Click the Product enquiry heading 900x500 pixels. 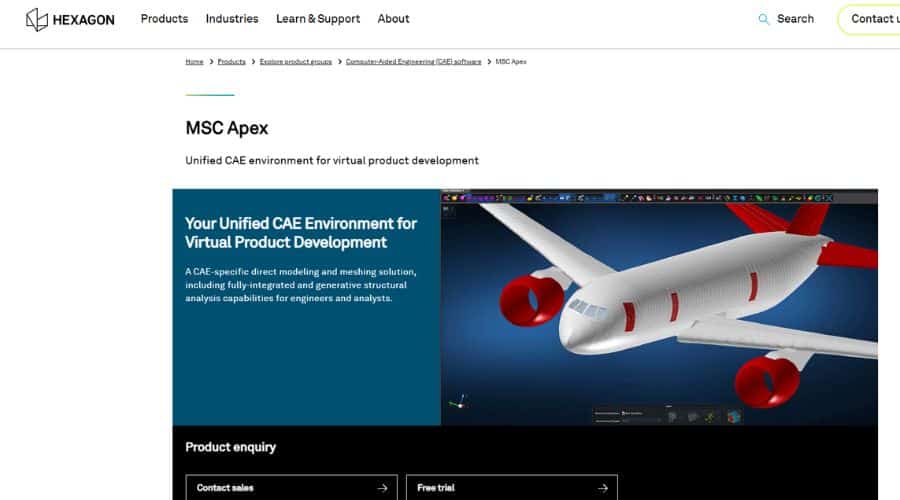click(x=230, y=447)
